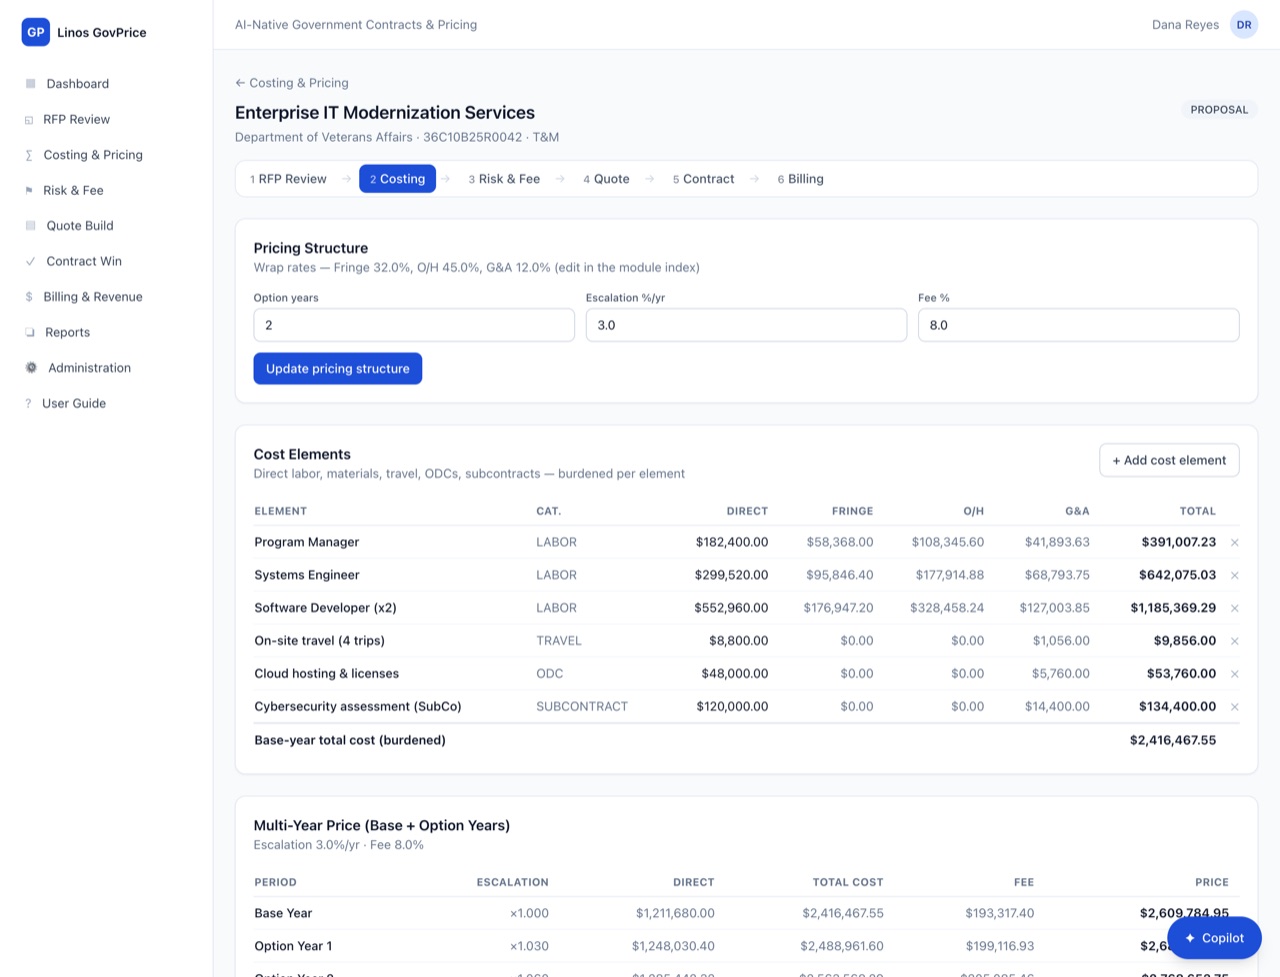Click the Dashboard sidebar icon
Viewport: 1280px width, 977px height.
pos(30,84)
